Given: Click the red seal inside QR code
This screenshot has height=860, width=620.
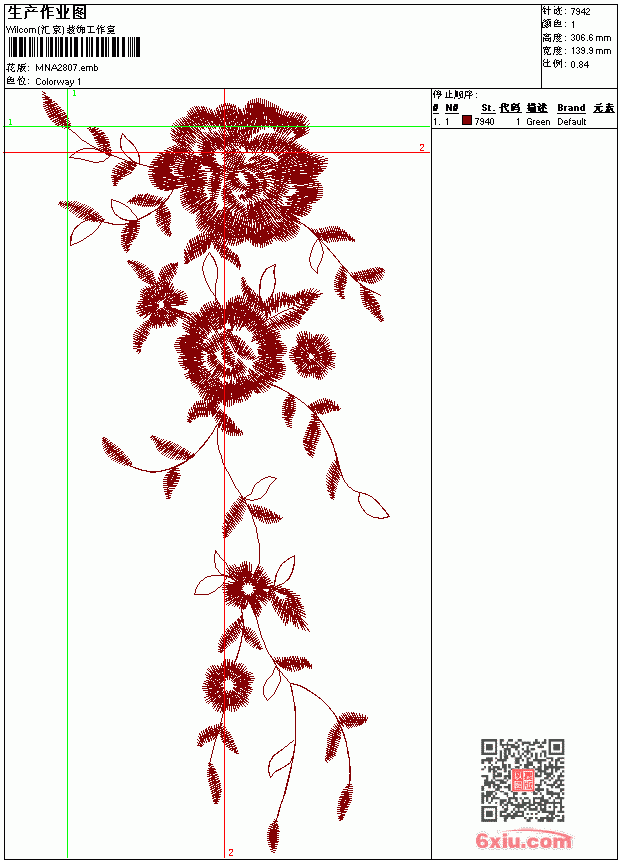Looking at the screenshot, I should point(523,780).
